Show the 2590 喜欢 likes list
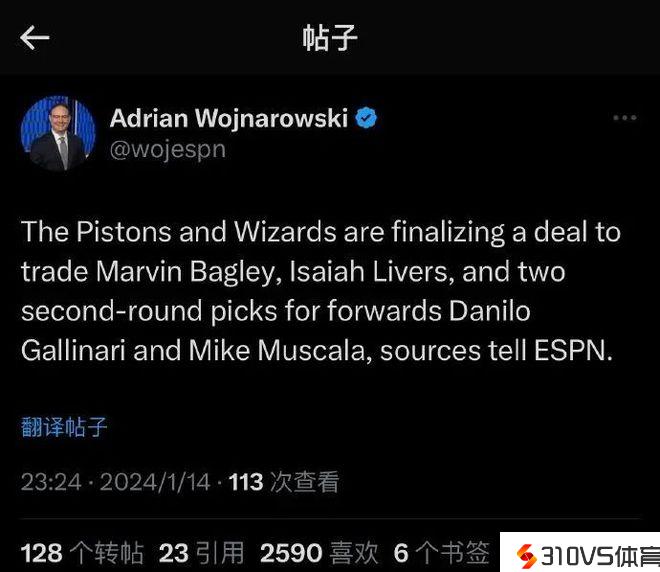 319,553
